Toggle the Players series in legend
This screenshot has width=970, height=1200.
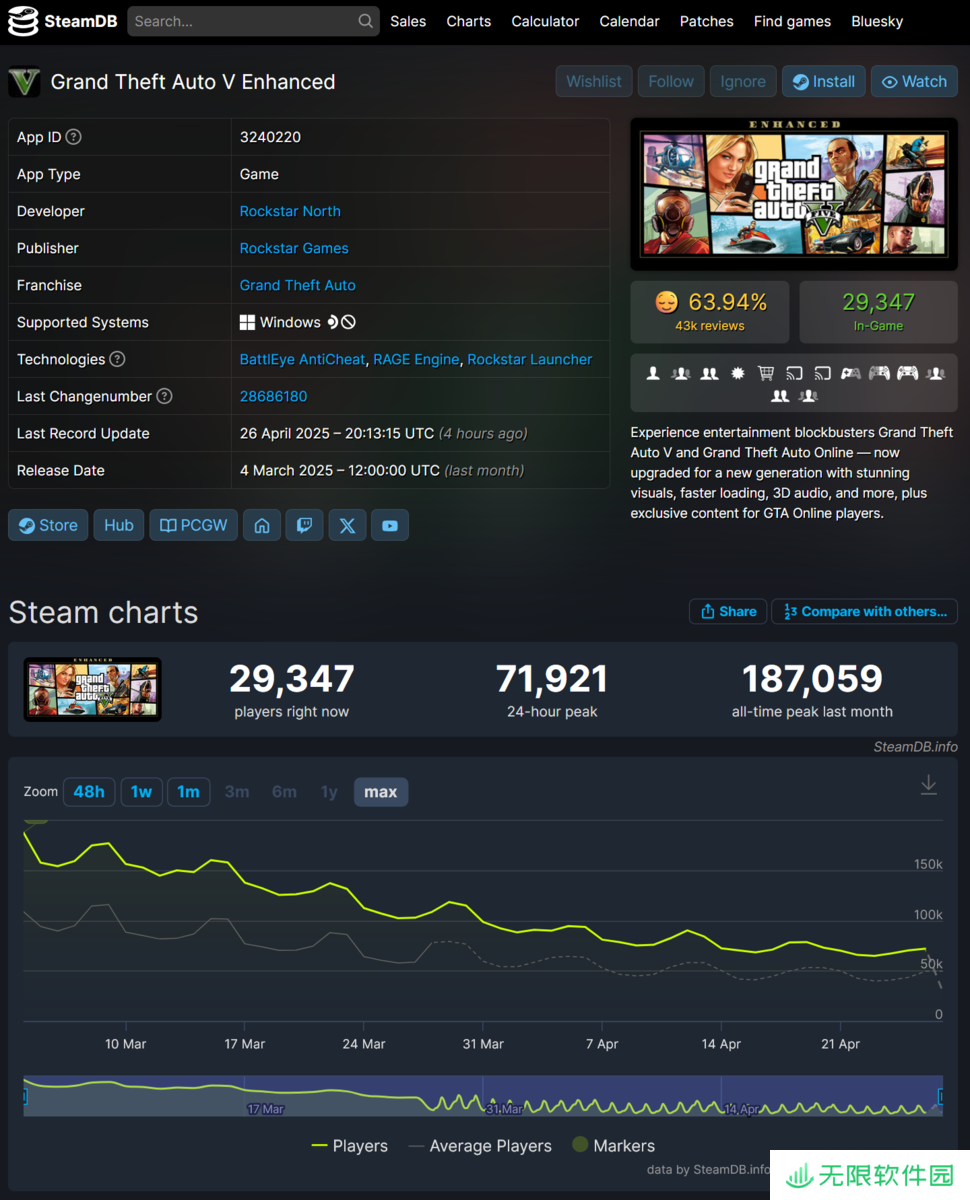(x=349, y=1146)
